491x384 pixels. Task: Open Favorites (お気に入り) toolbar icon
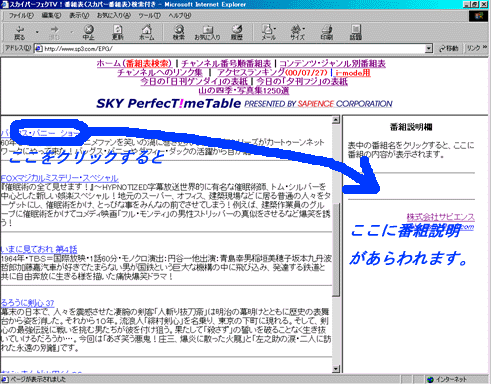(207, 32)
